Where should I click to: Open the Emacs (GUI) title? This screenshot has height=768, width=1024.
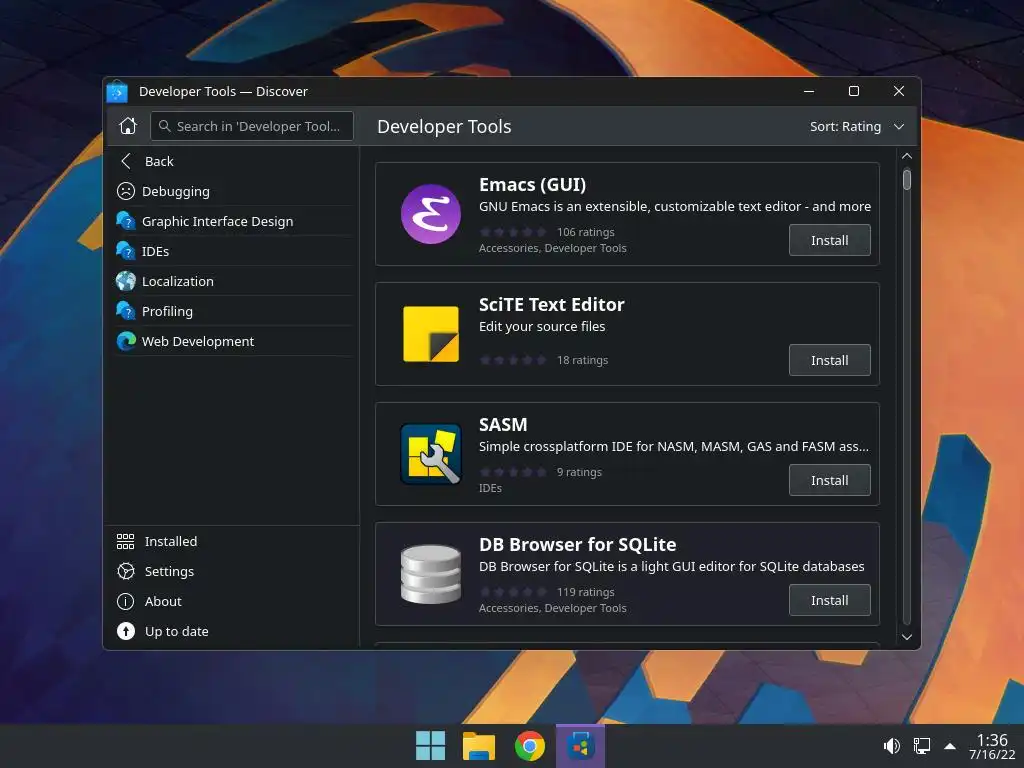click(532, 185)
